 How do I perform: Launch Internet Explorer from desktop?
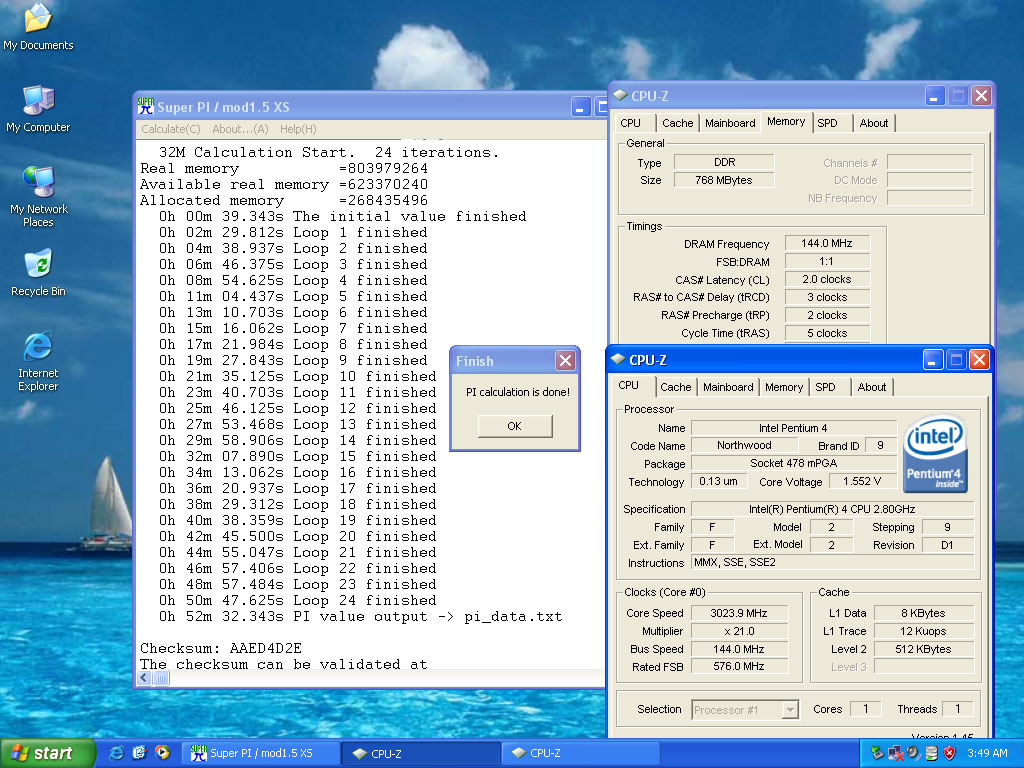[x=38, y=361]
